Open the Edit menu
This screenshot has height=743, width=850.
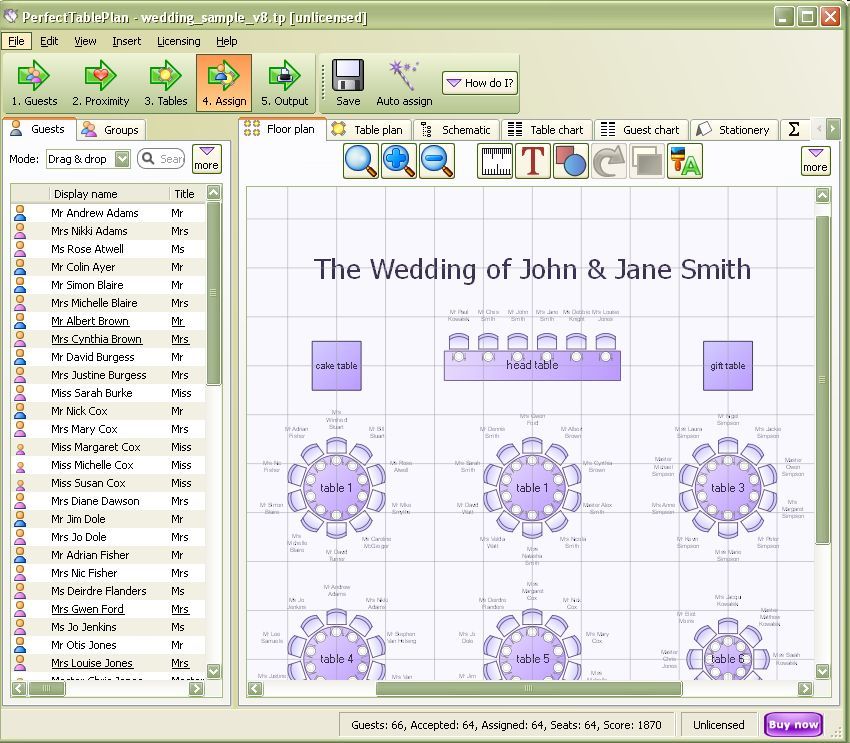point(49,41)
